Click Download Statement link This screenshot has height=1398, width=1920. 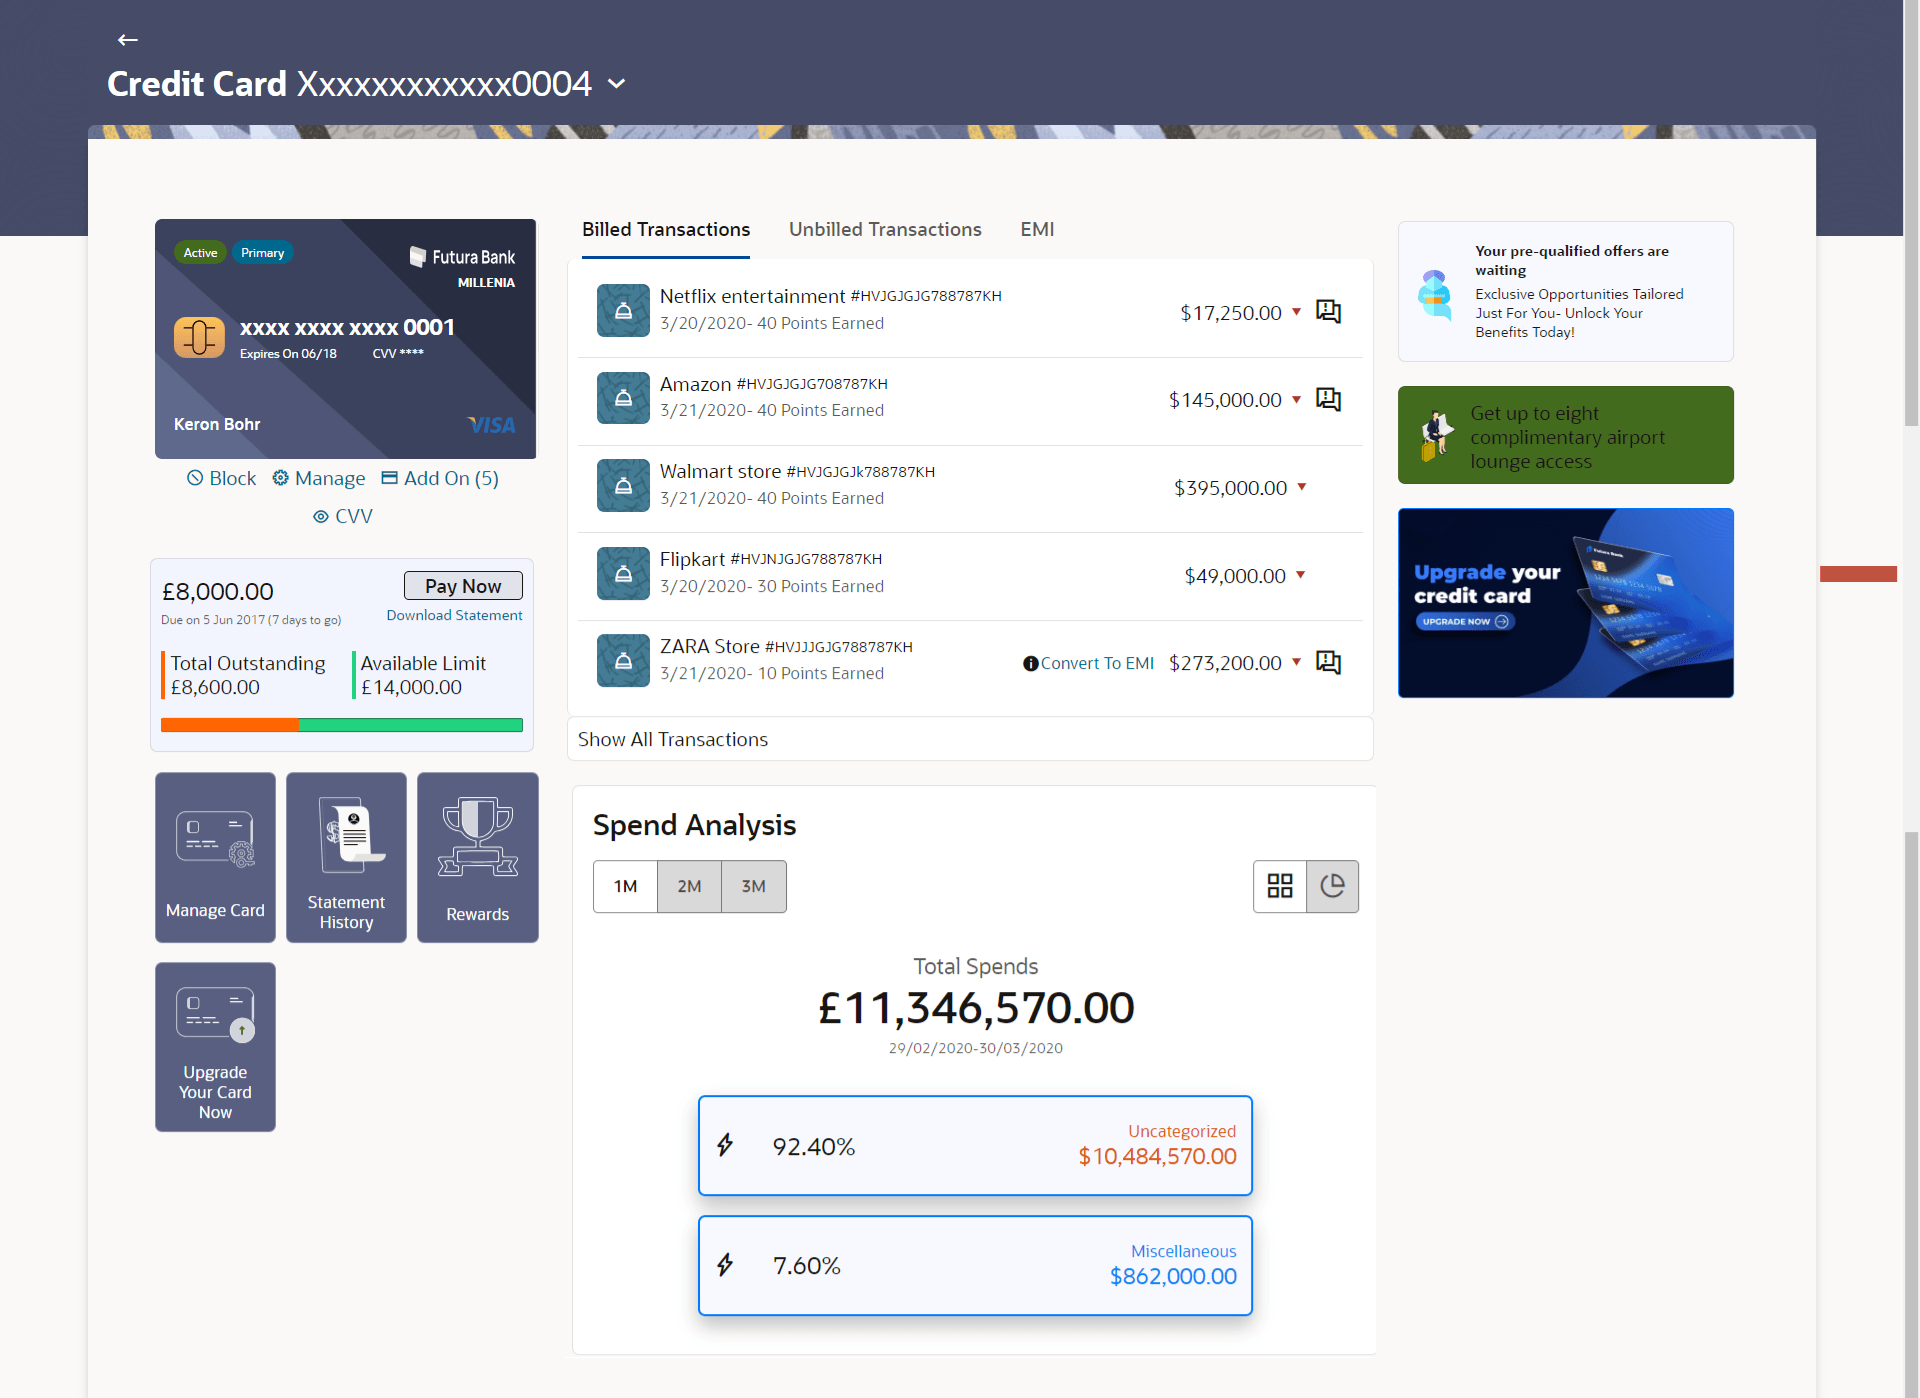[454, 615]
